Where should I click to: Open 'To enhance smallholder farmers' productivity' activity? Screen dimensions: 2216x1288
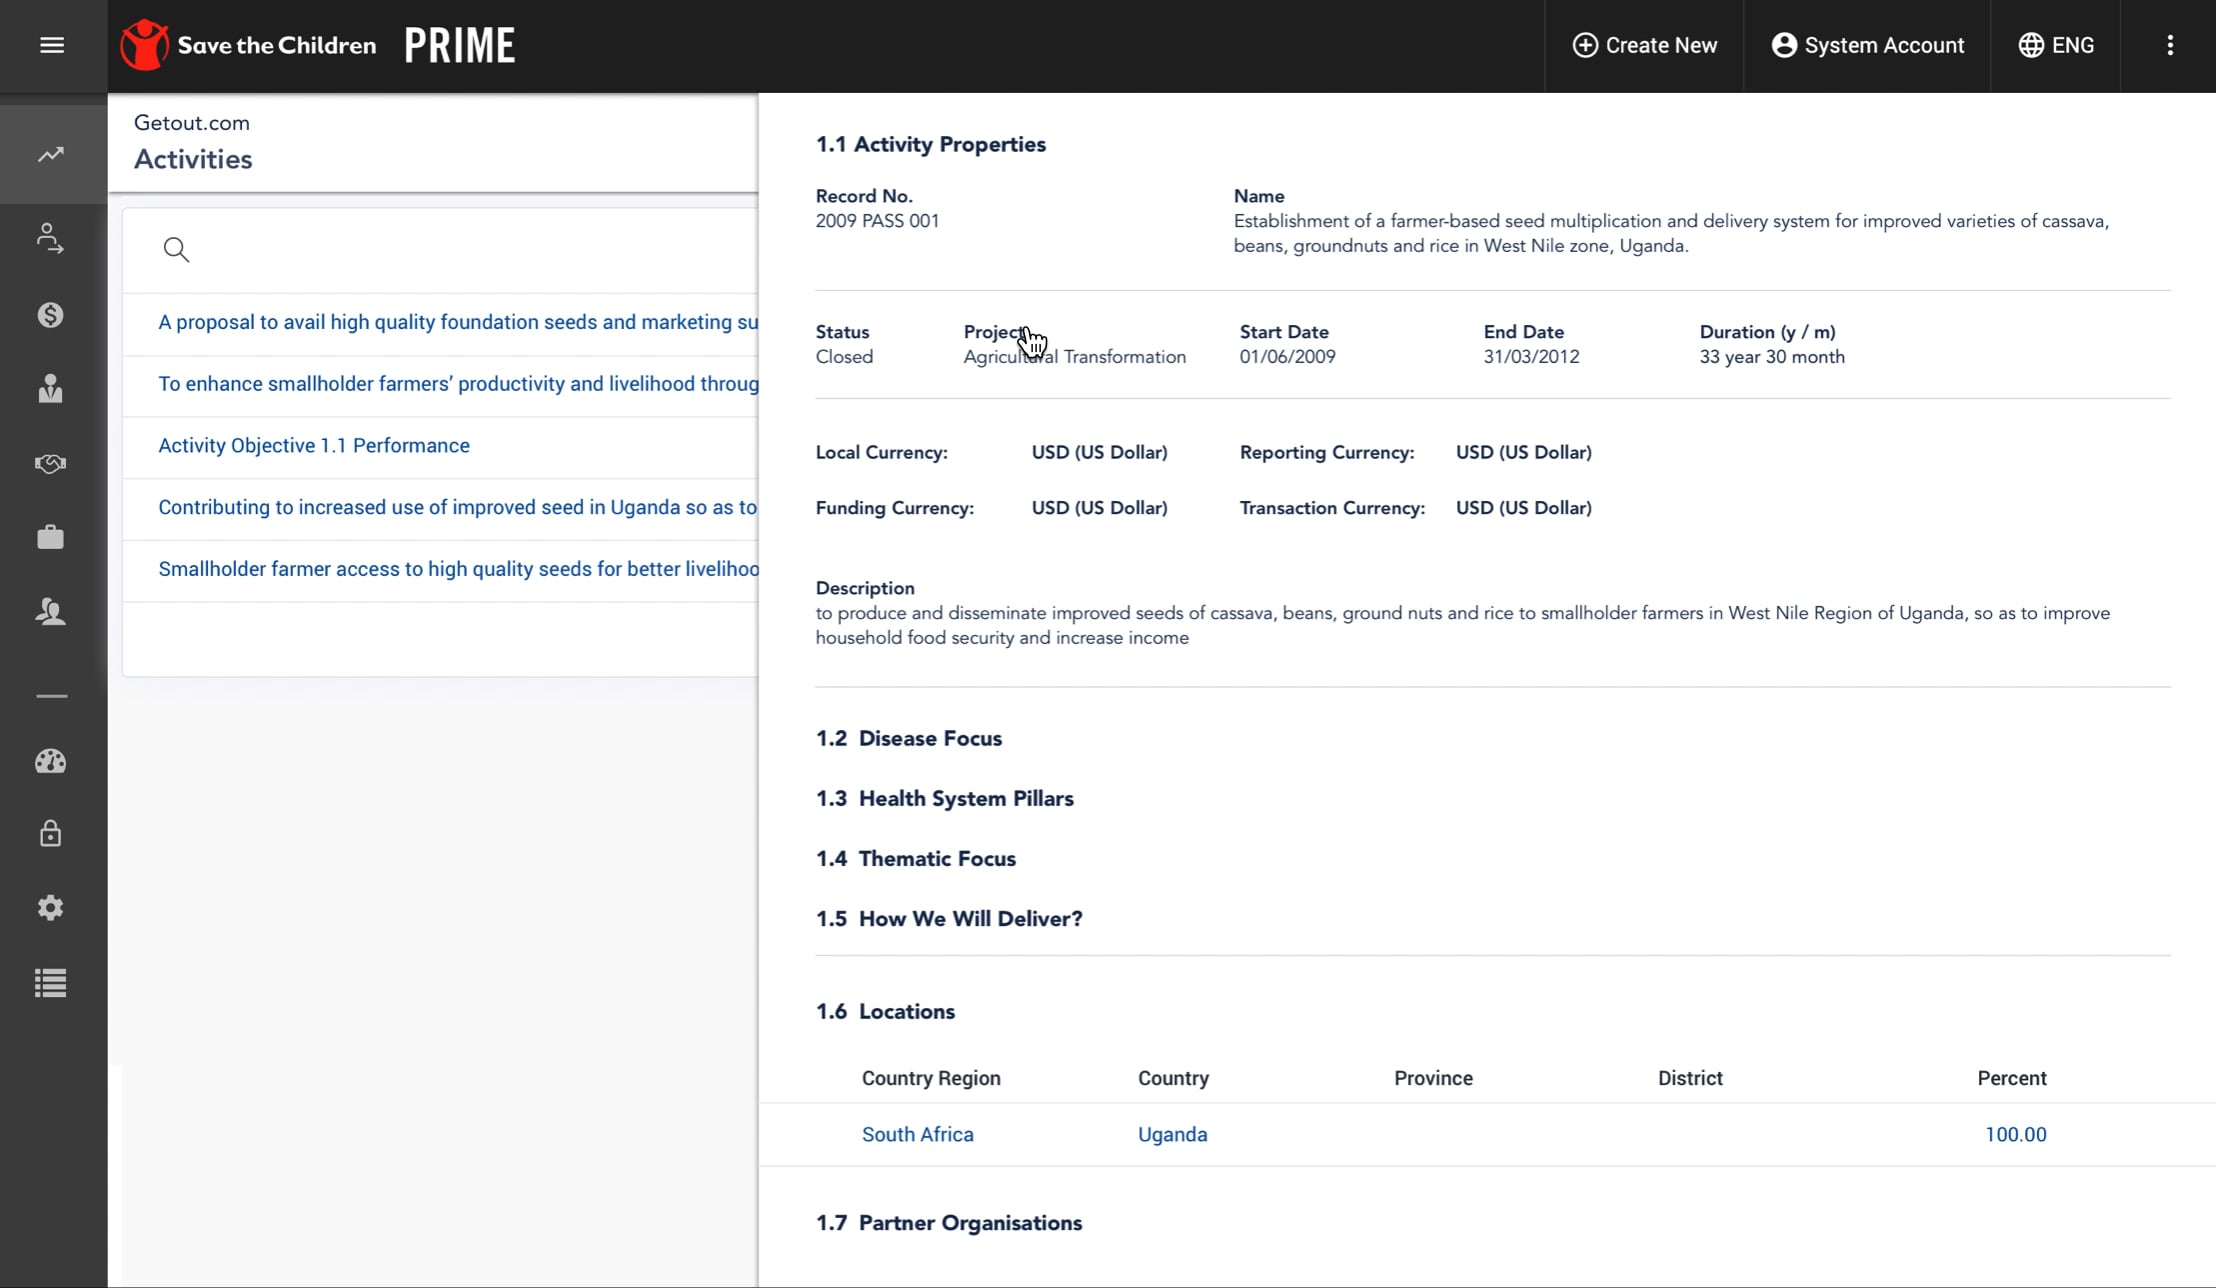(458, 384)
